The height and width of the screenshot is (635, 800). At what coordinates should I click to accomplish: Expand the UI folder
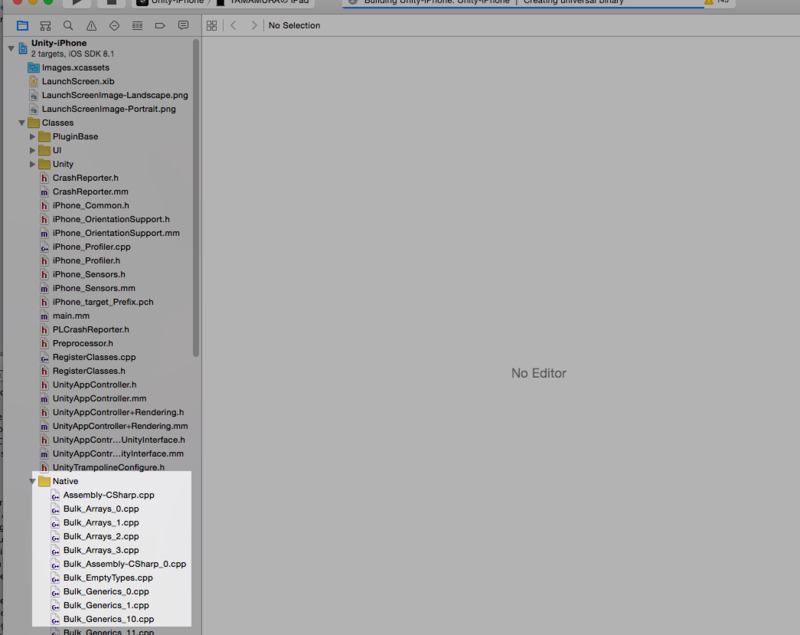click(32, 150)
